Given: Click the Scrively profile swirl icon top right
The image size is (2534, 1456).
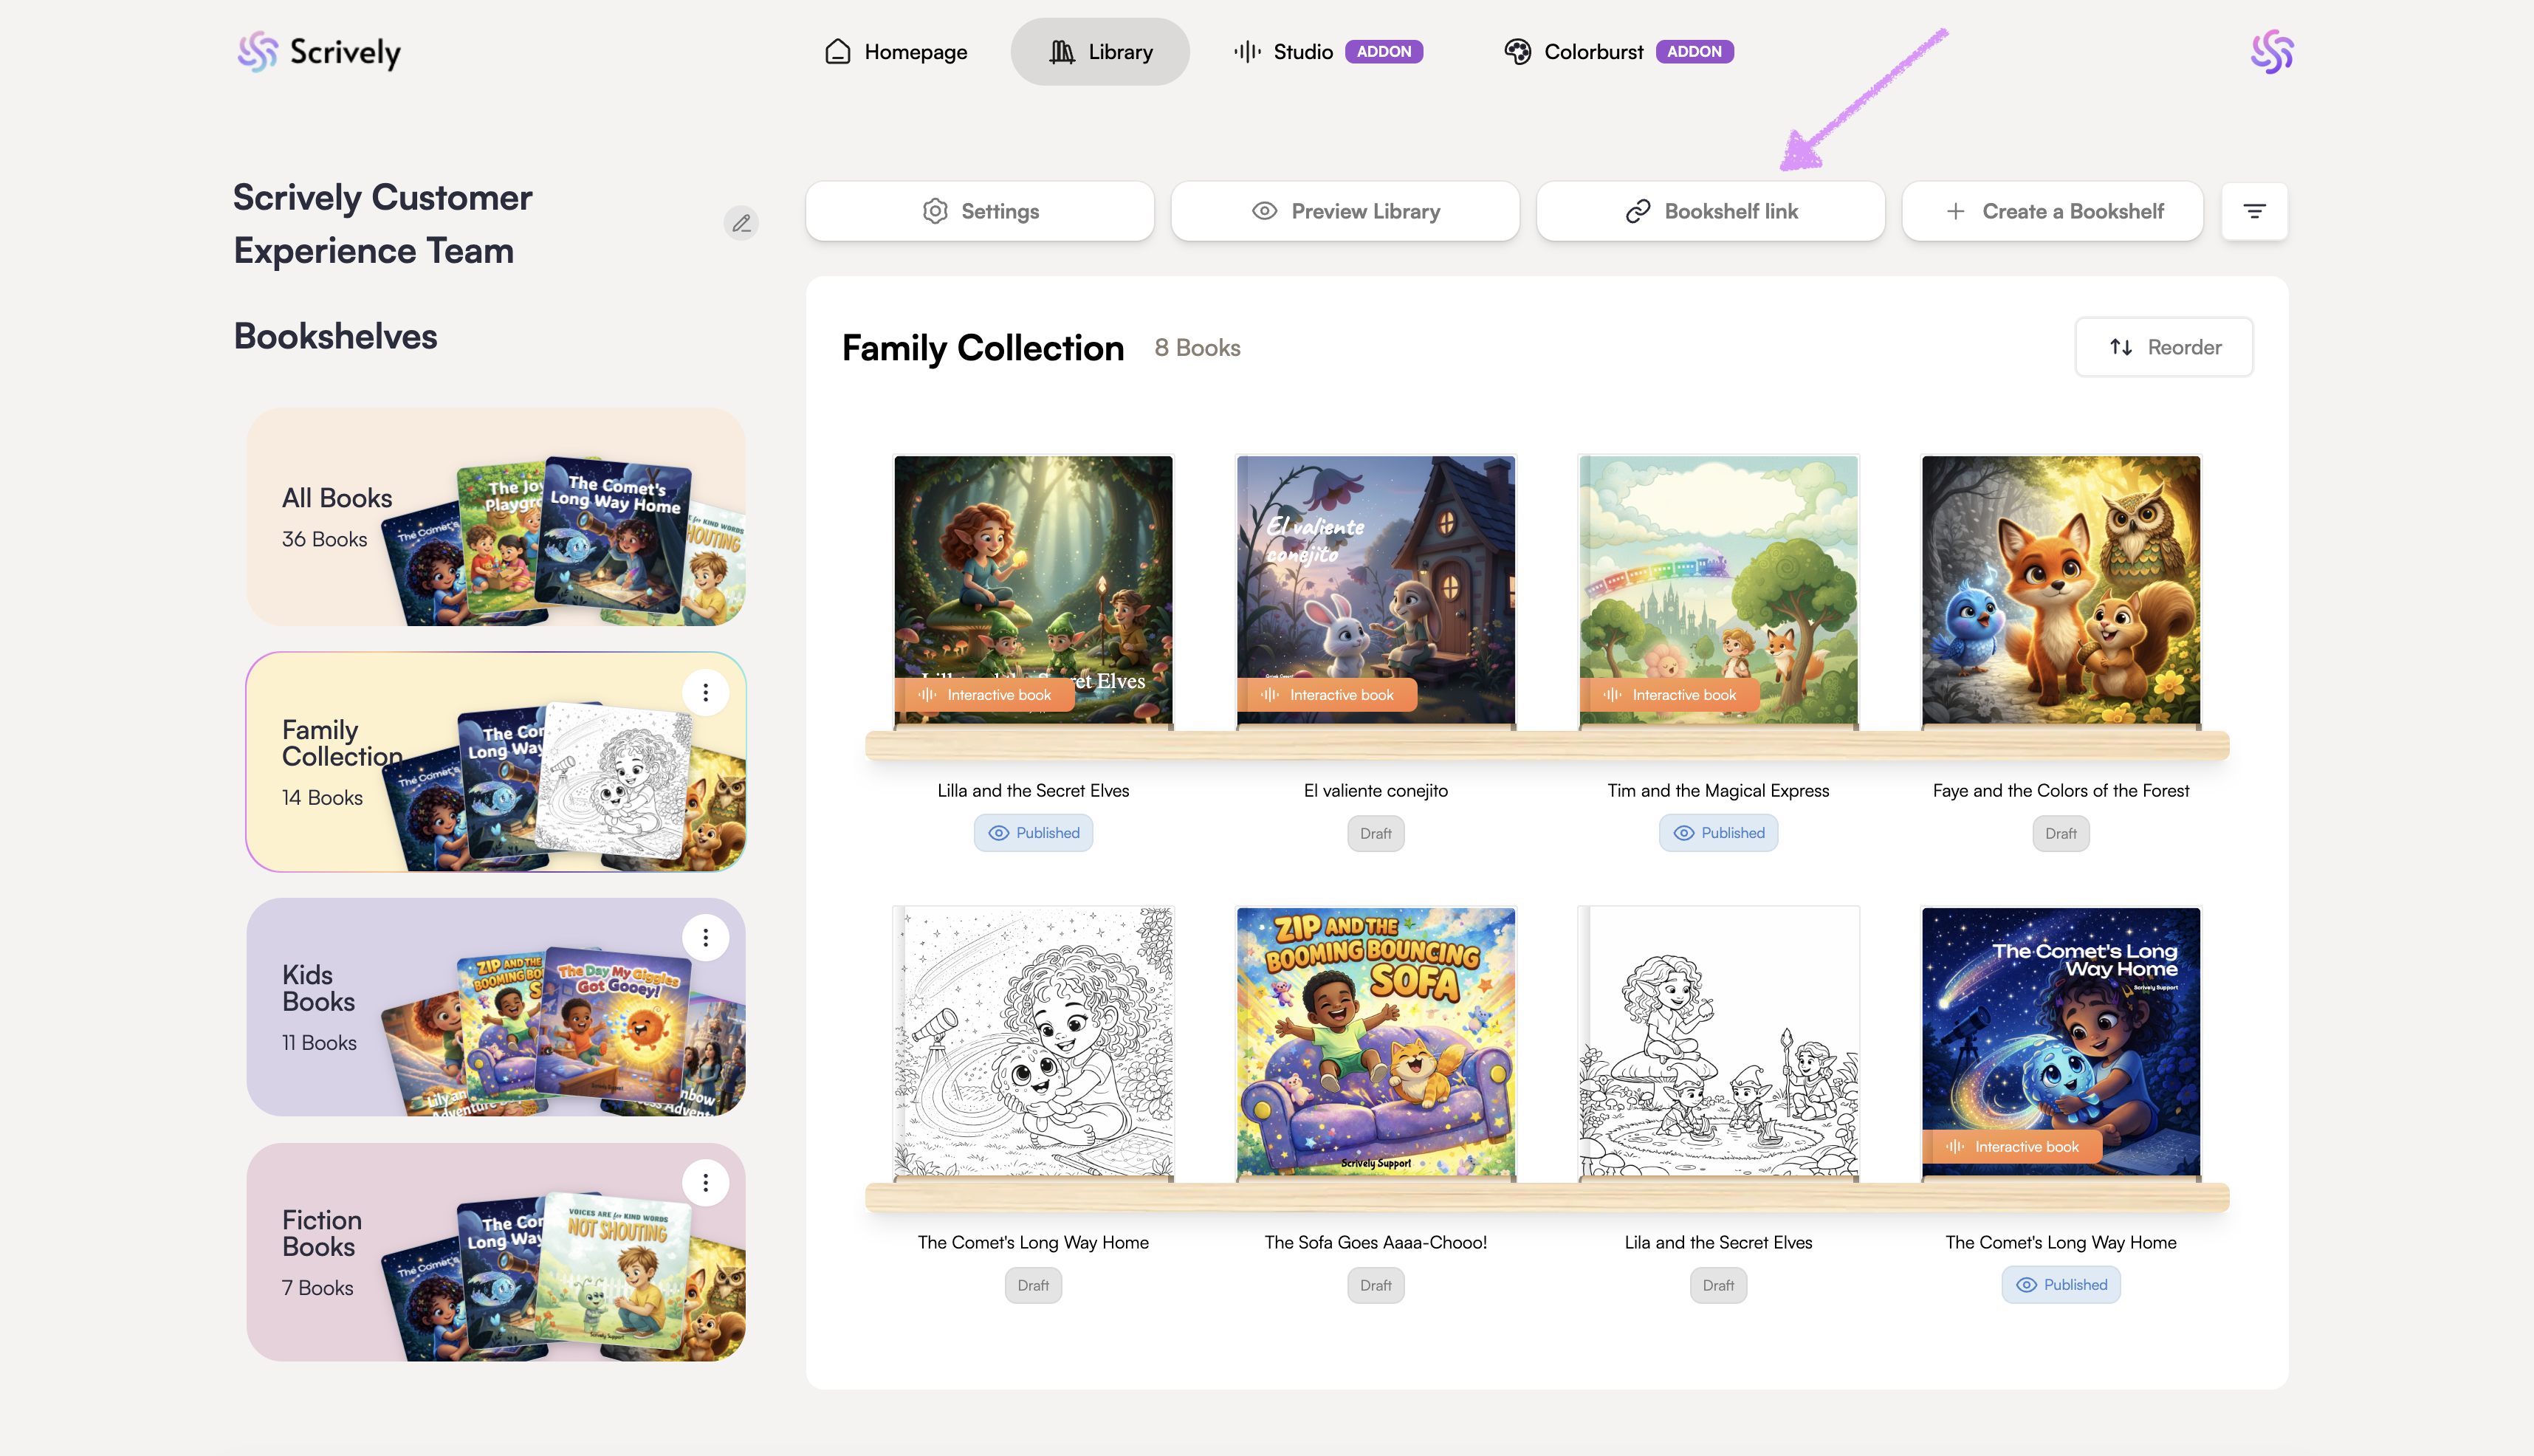Looking at the screenshot, I should point(2271,52).
